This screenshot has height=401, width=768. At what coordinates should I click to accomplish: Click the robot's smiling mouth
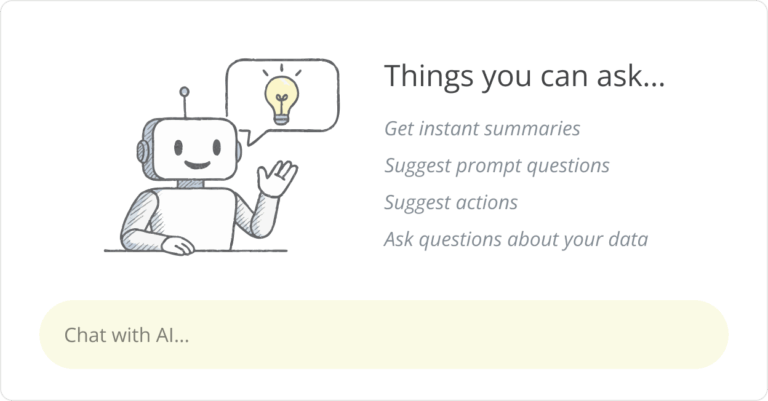(x=196, y=164)
